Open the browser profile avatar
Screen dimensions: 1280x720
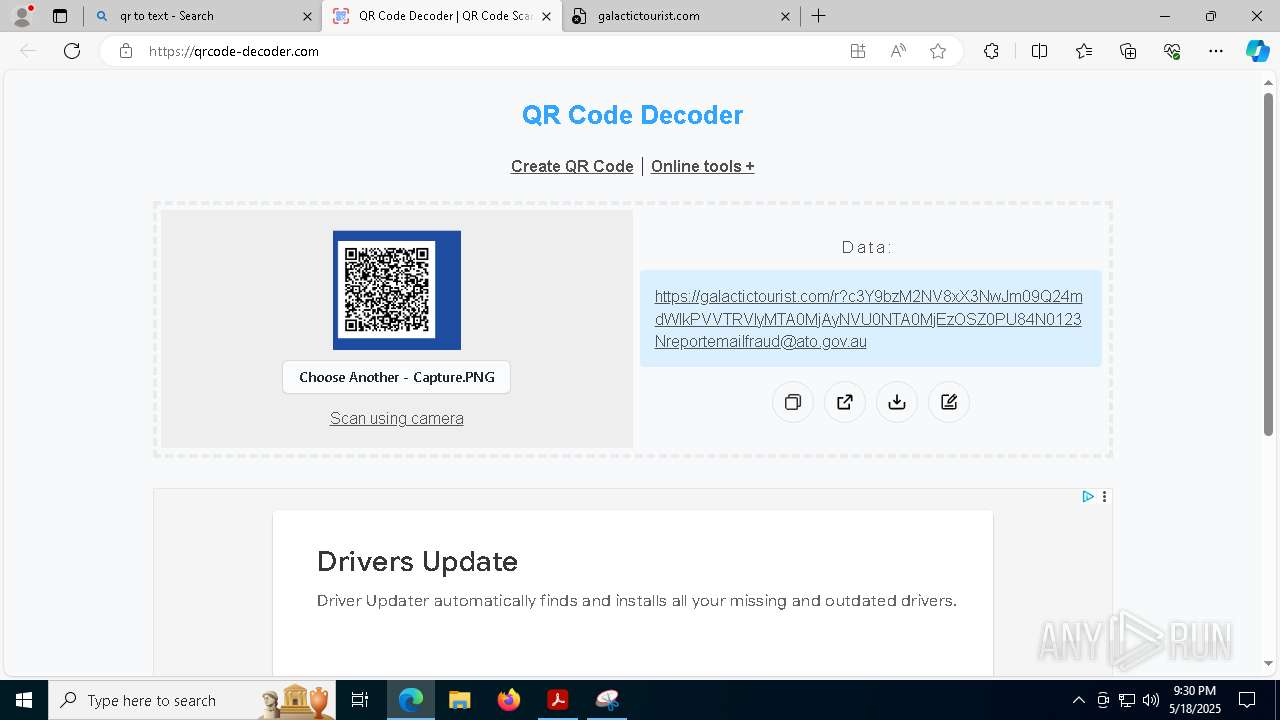(22, 16)
